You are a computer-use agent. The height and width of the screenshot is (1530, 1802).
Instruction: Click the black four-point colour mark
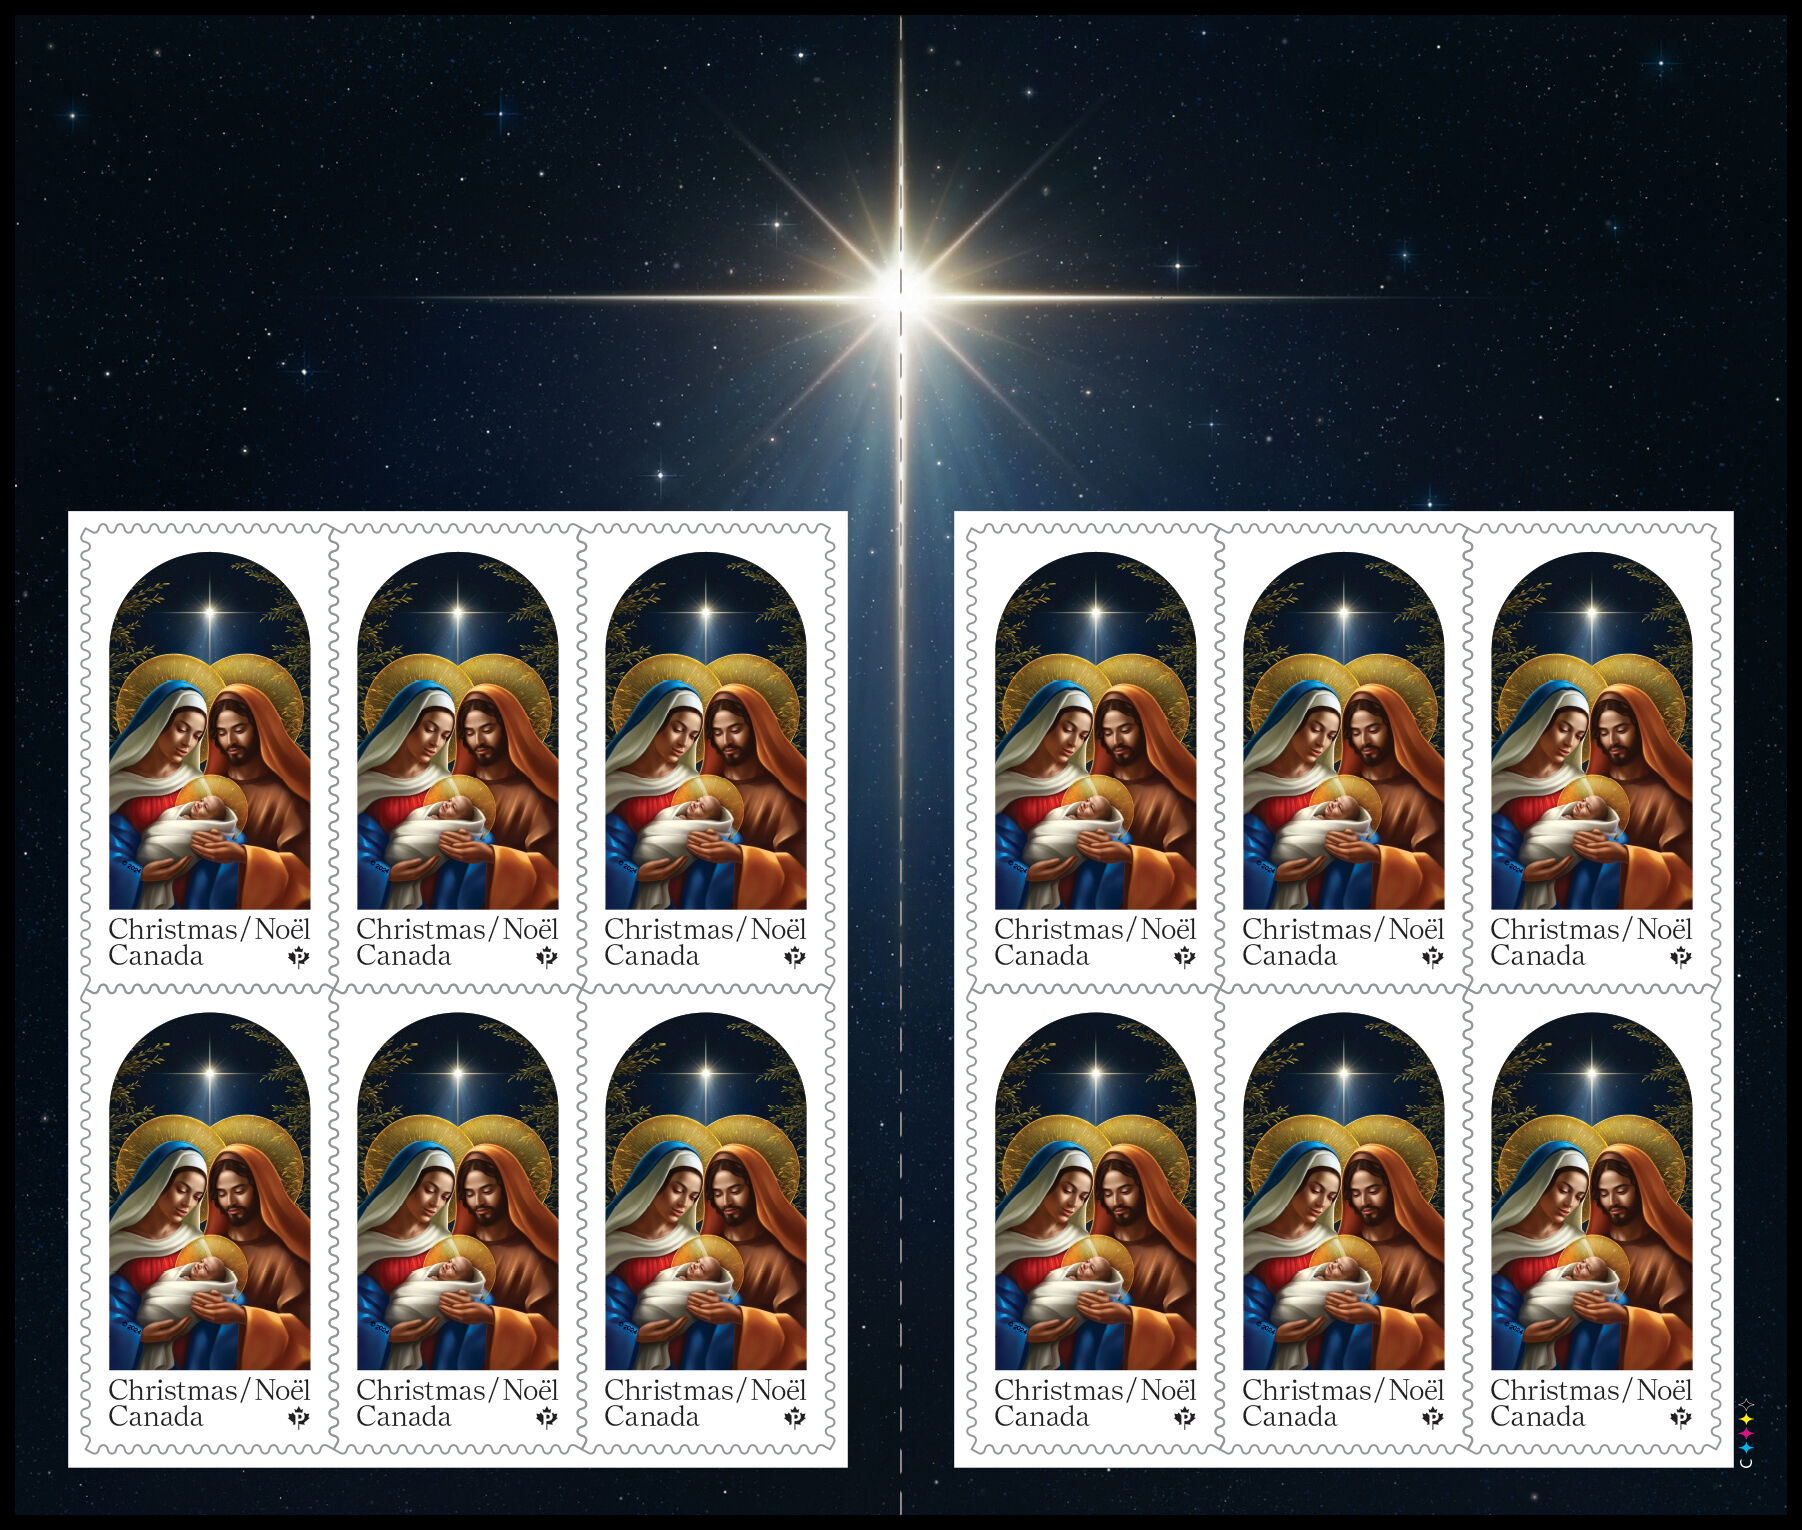[x=1746, y=1405]
